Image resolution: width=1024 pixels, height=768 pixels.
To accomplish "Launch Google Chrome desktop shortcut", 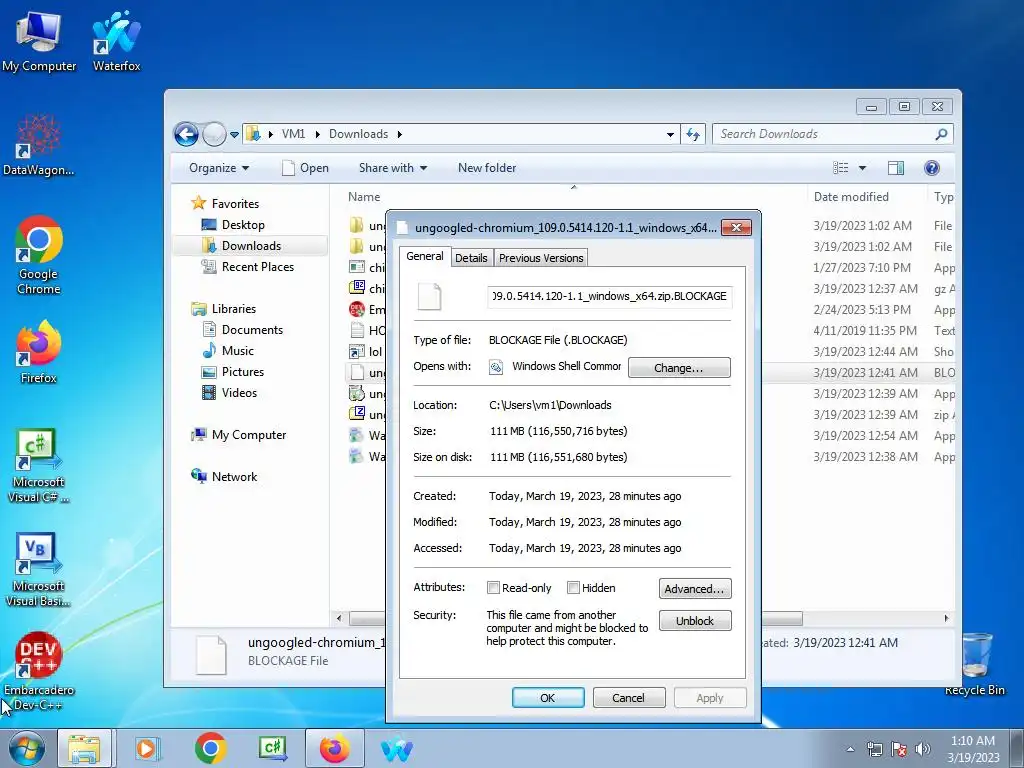I will tap(39, 255).
